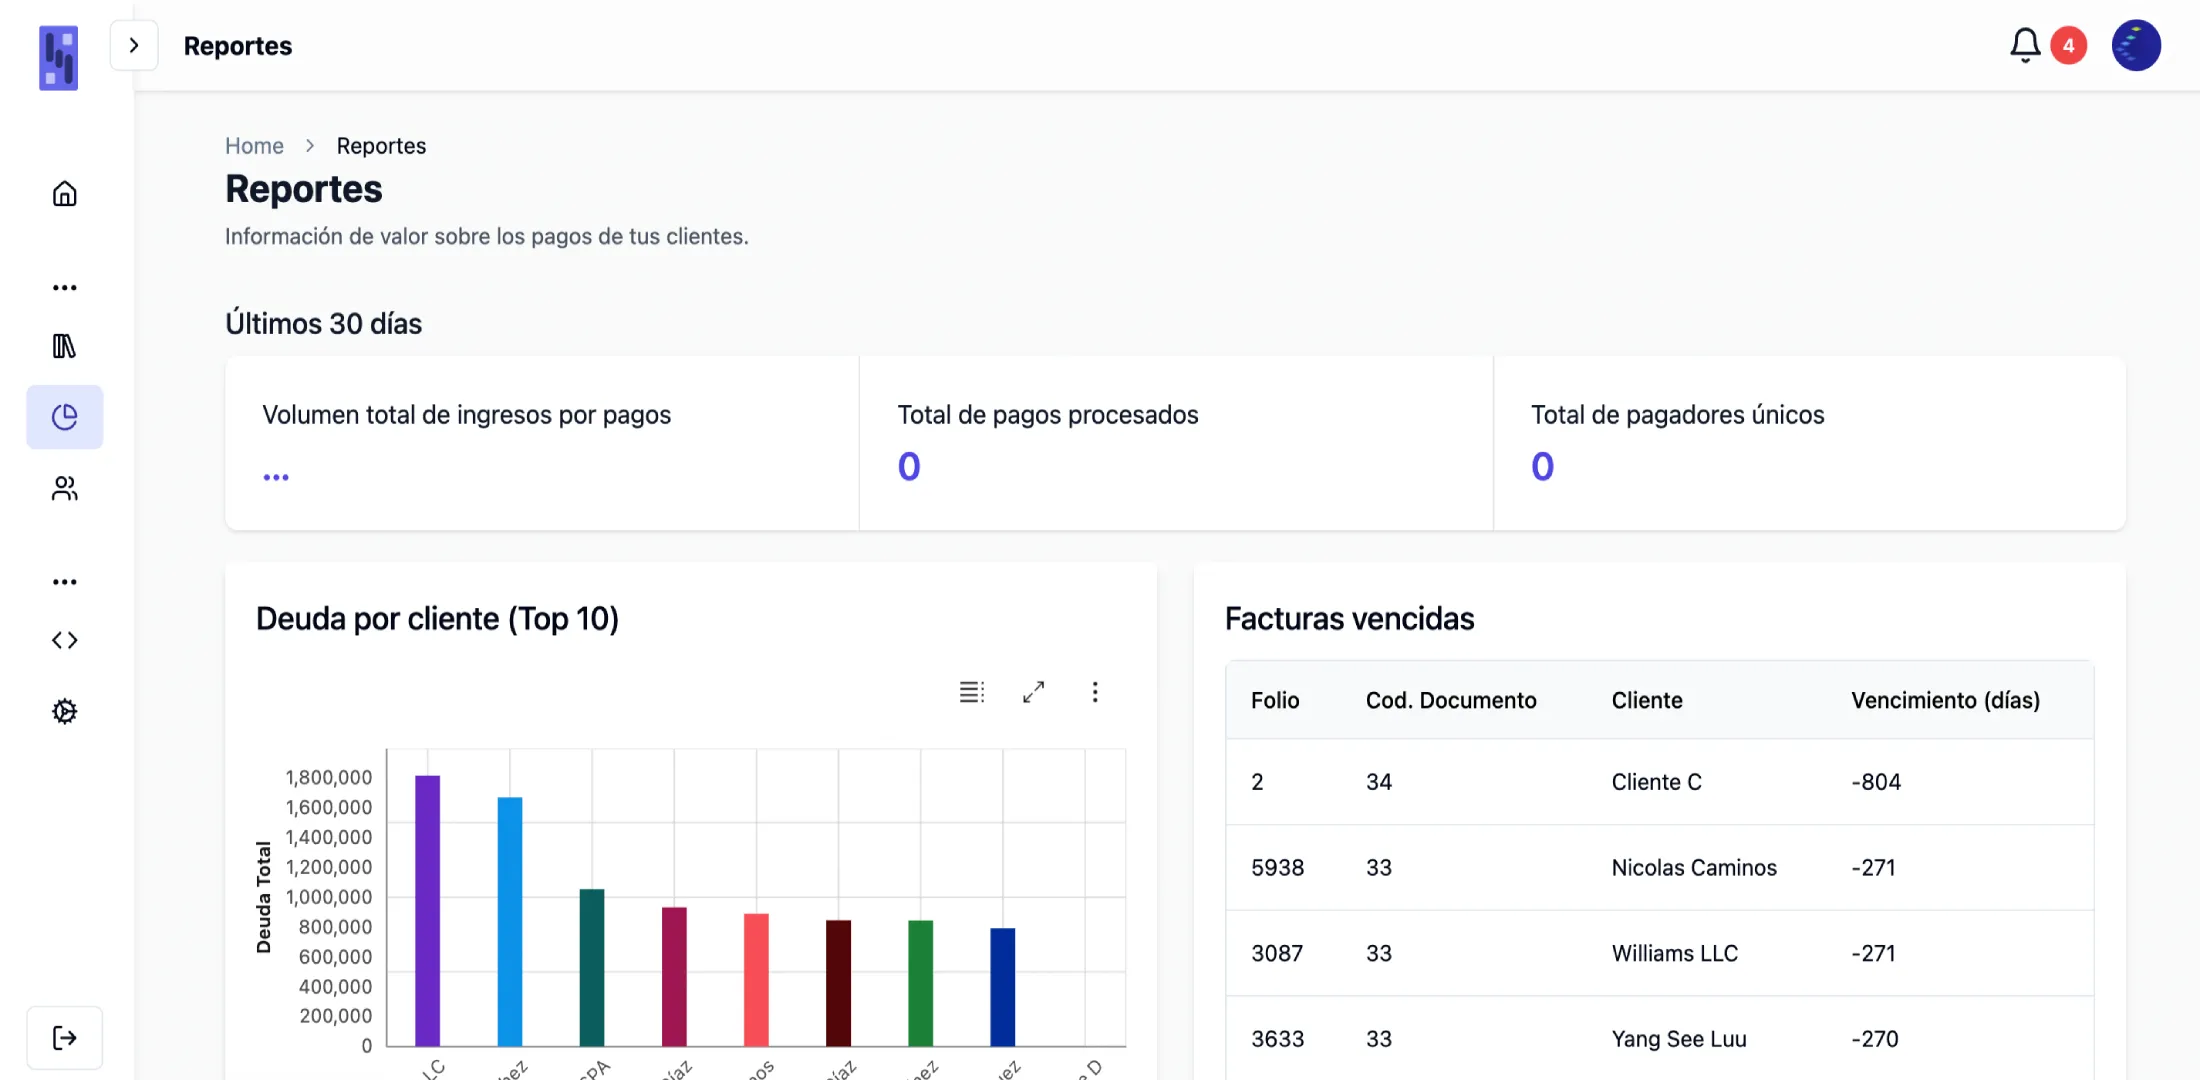Open the notifications bell
2200x1080 pixels.
(2025, 46)
